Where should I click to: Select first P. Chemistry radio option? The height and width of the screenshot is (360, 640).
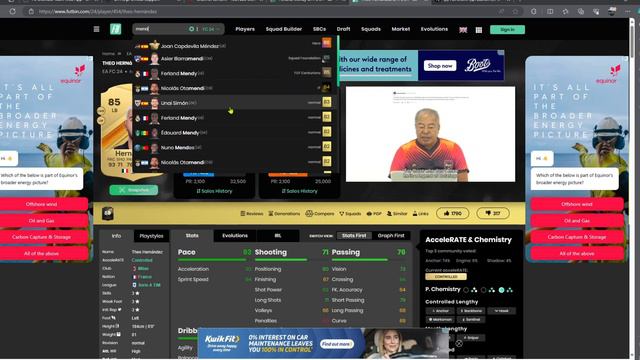(x=466, y=290)
